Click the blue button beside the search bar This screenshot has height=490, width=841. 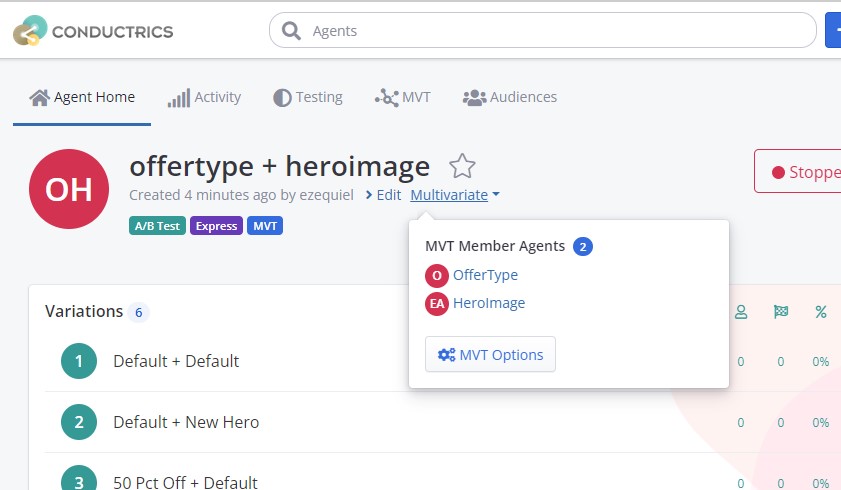tap(833, 31)
